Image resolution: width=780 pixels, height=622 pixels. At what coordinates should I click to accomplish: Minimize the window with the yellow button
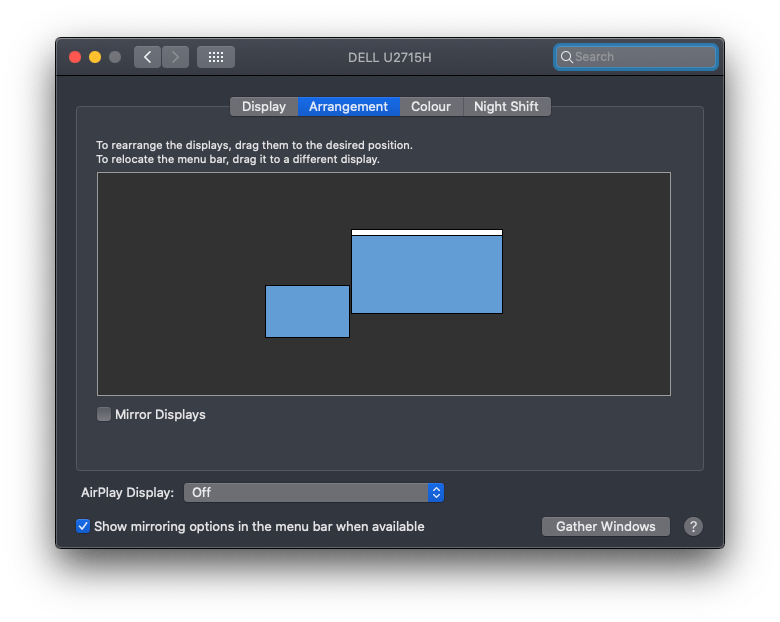(95, 57)
